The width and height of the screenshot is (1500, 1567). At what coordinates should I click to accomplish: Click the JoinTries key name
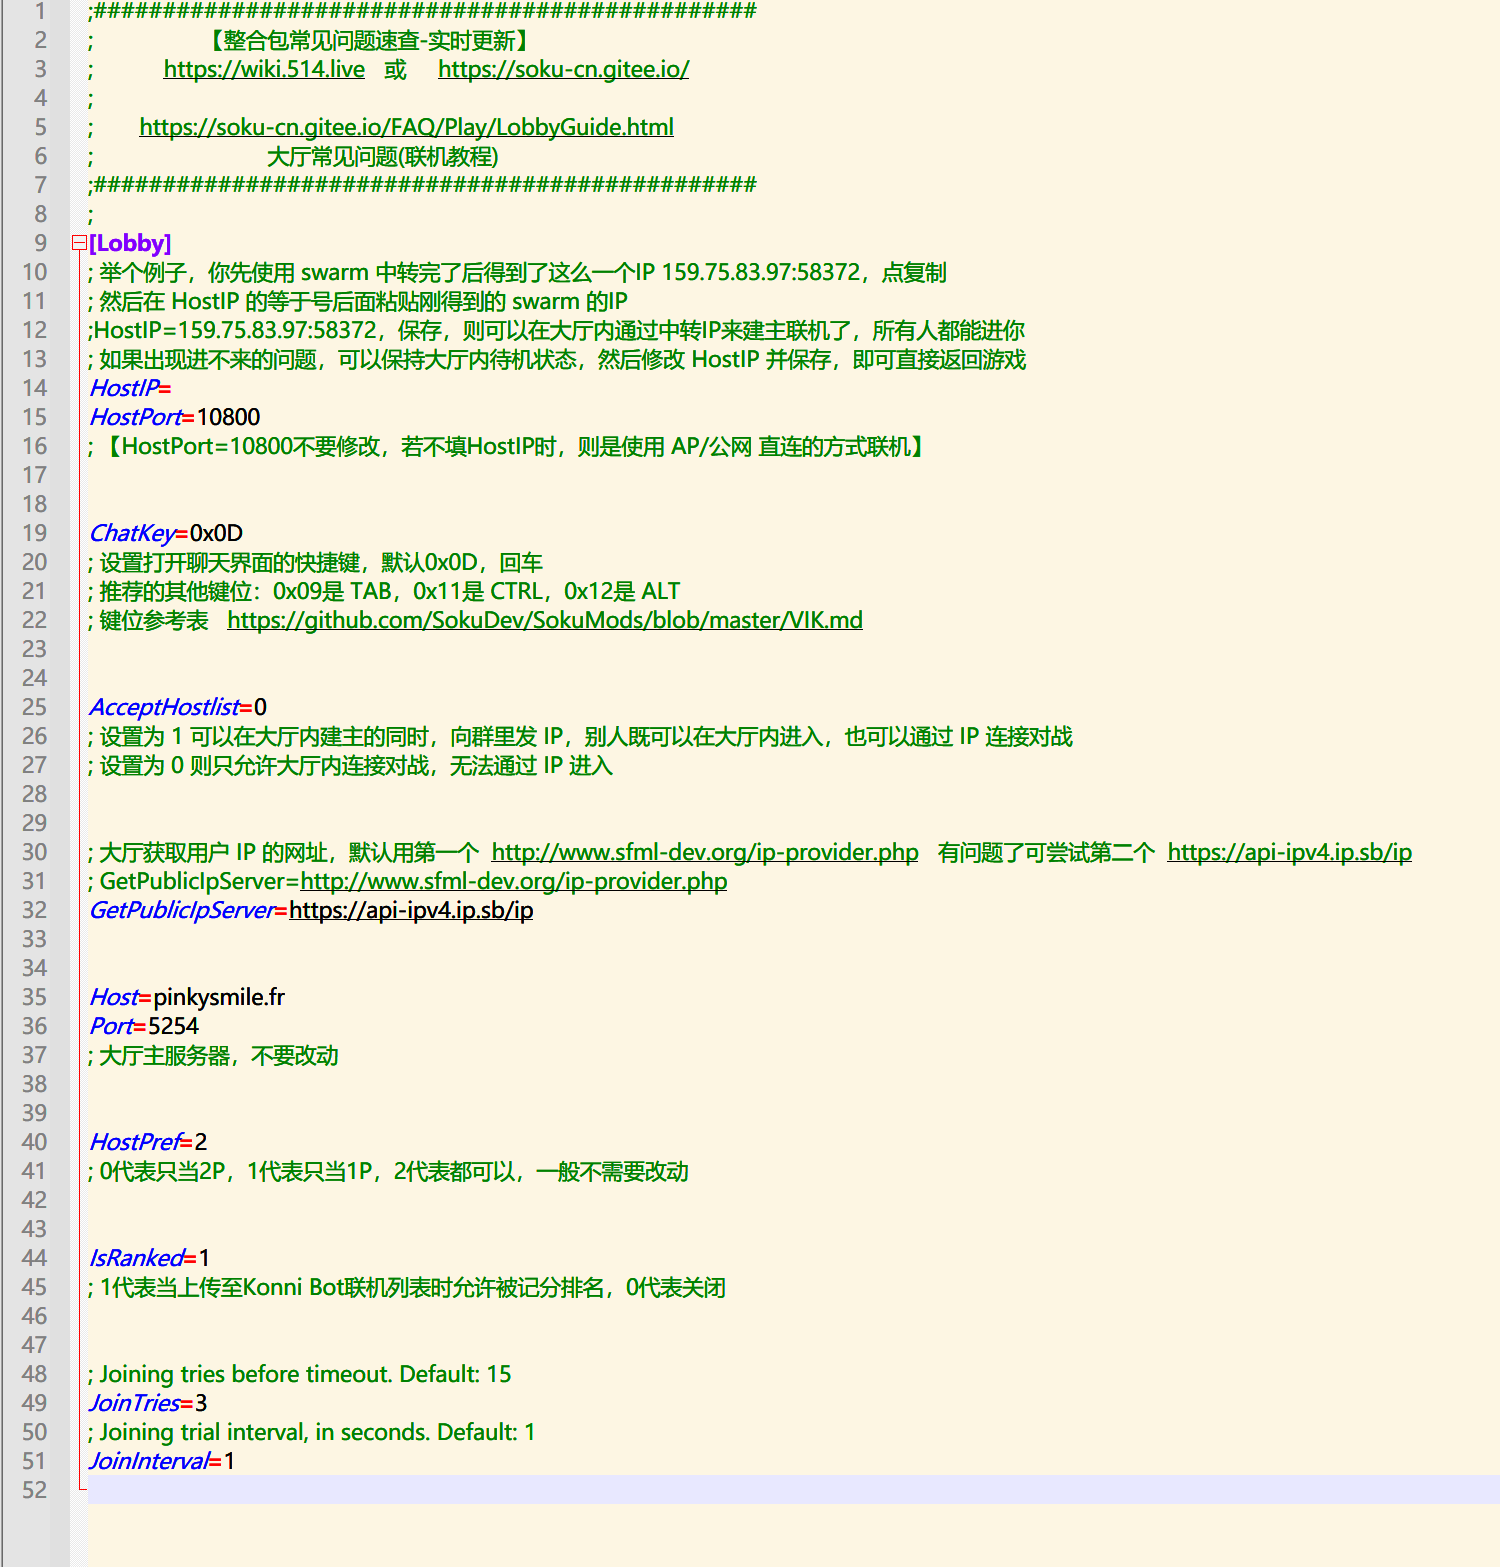pos(135,1403)
